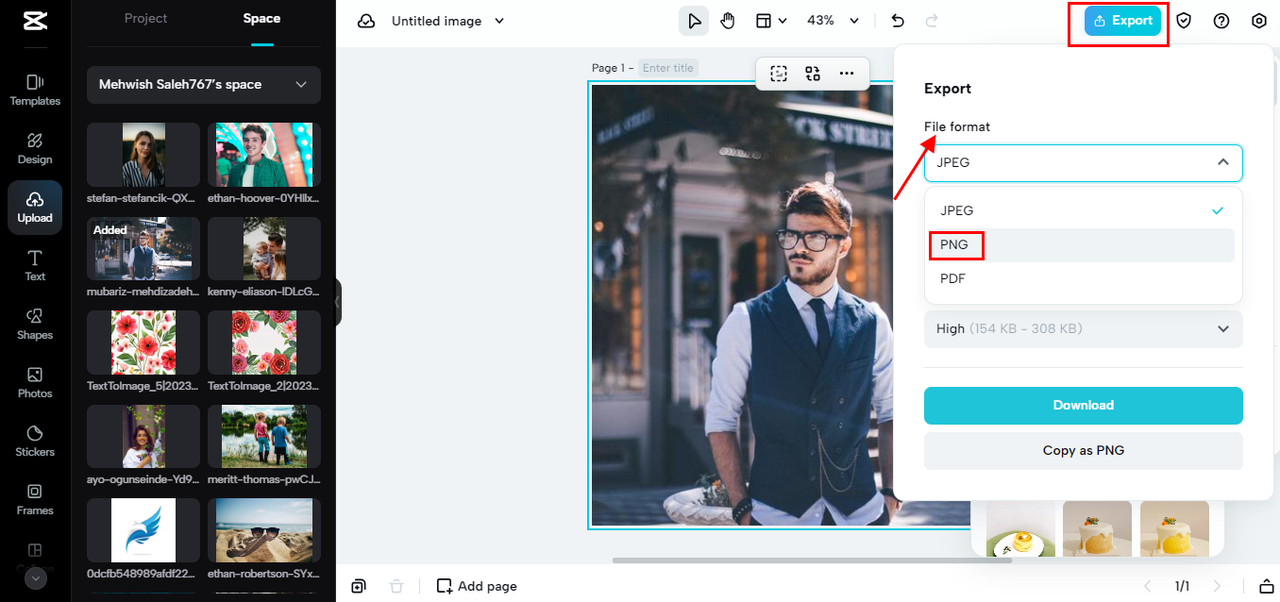1280x602 pixels.
Task: Click the page title Enter title field
Action: [668, 68]
